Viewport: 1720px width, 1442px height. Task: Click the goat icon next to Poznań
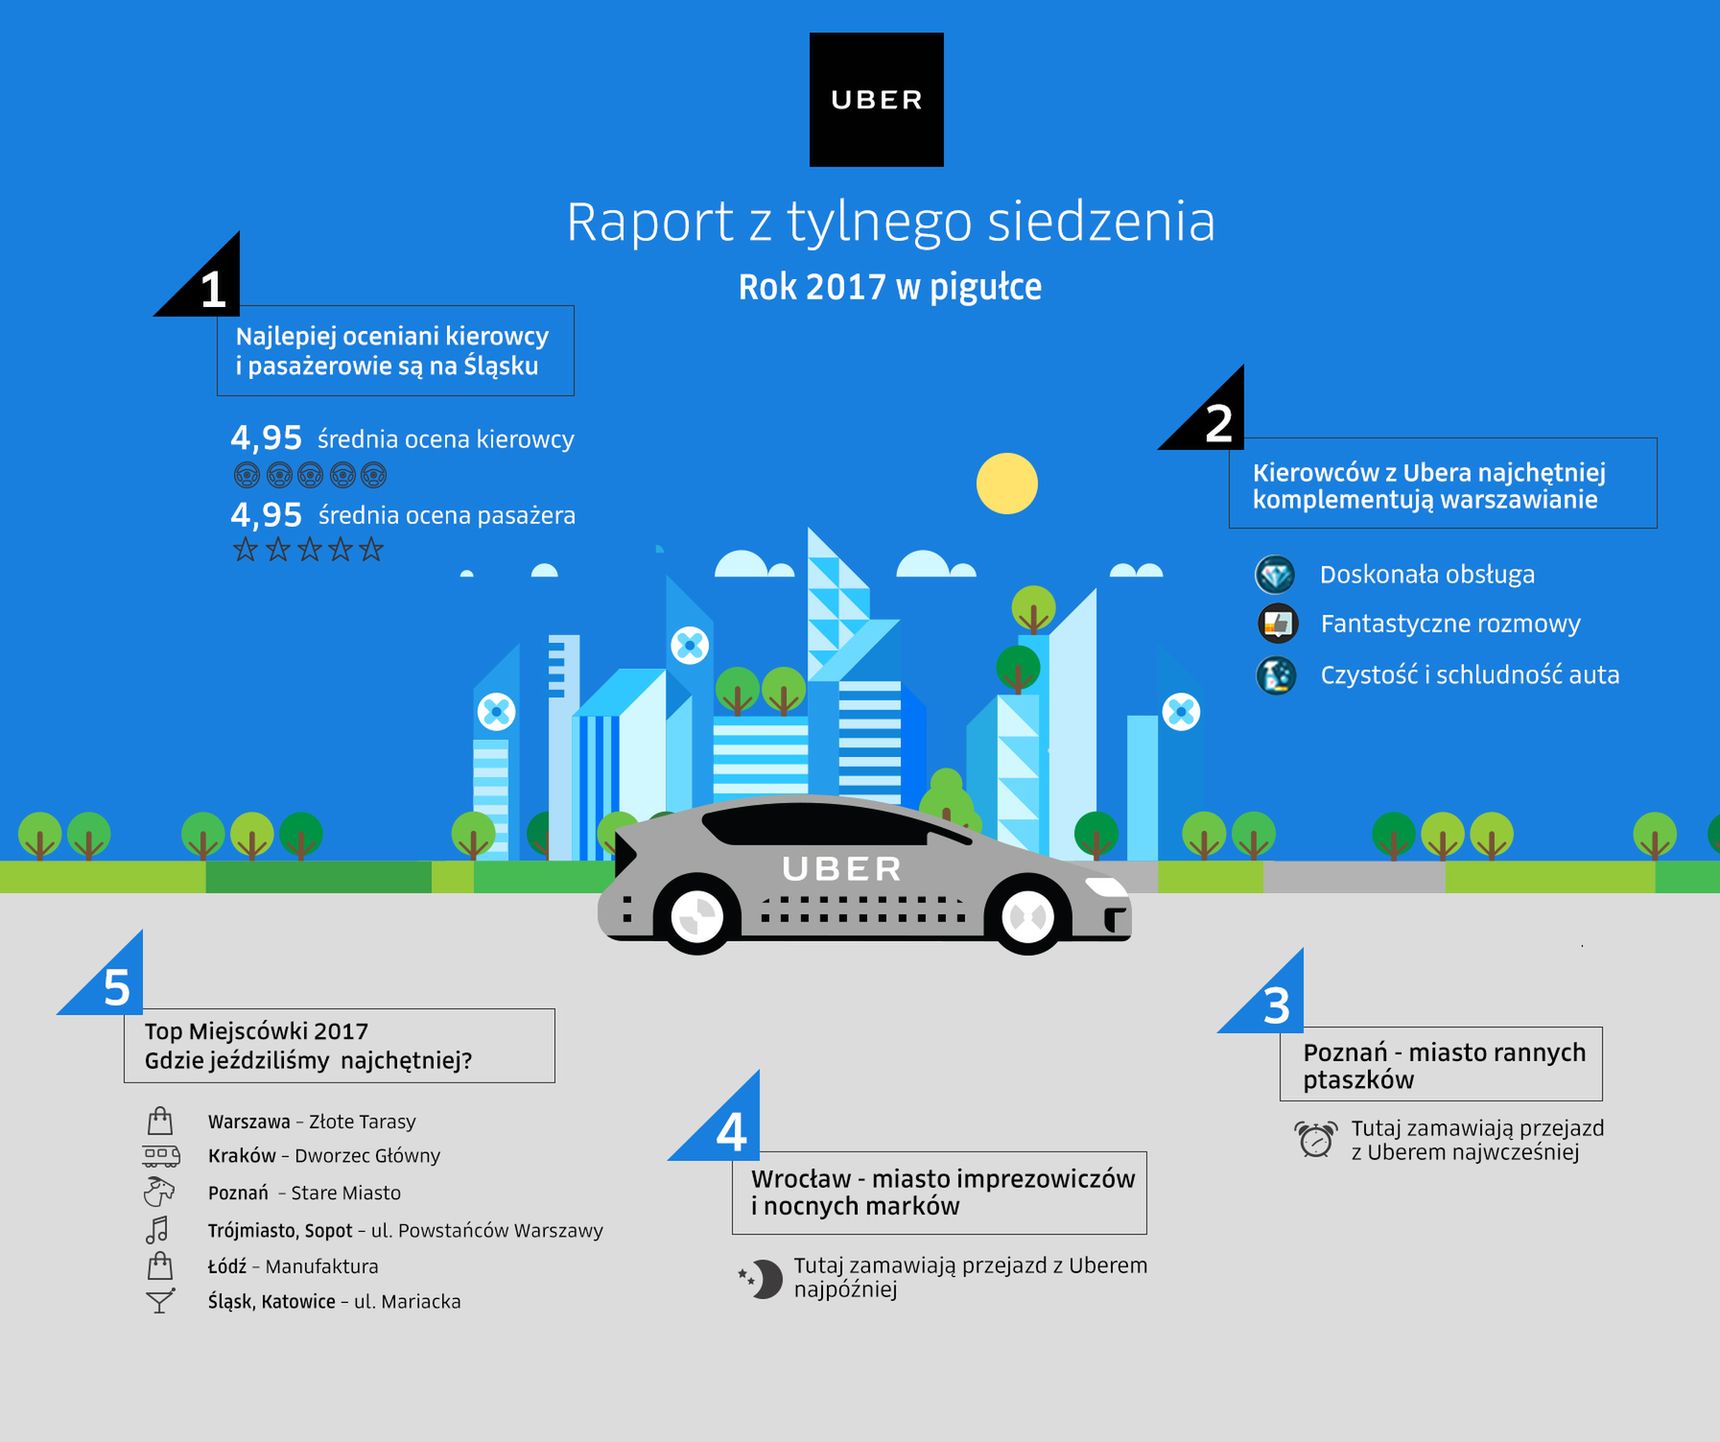point(159,1192)
